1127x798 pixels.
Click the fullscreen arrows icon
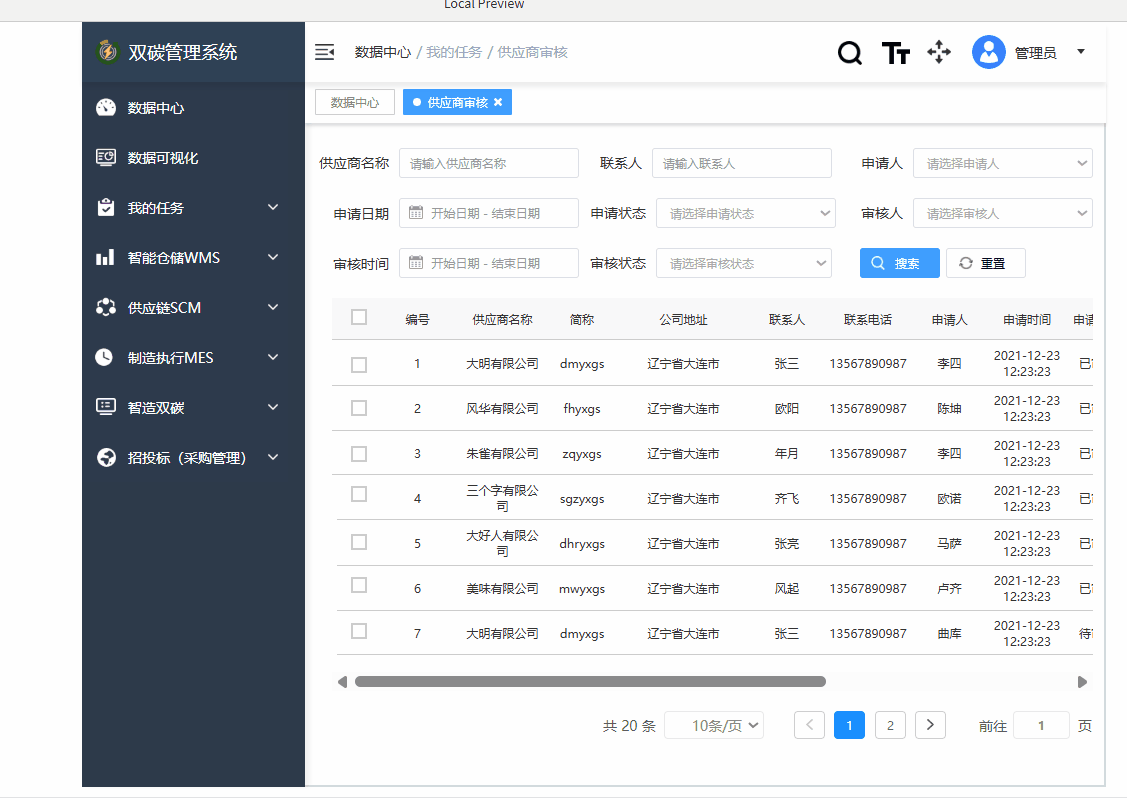tap(939, 52)
